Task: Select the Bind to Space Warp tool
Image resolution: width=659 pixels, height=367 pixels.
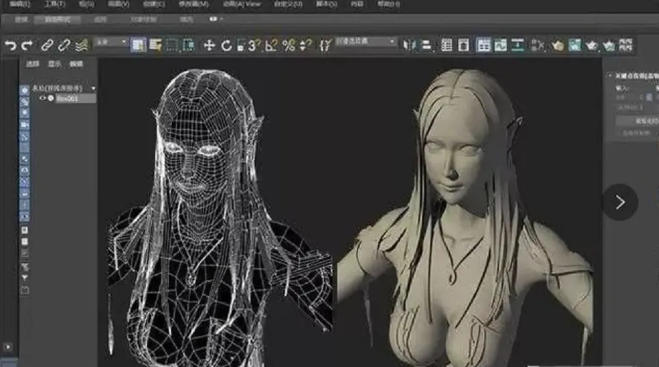Action: click(82, 45)
